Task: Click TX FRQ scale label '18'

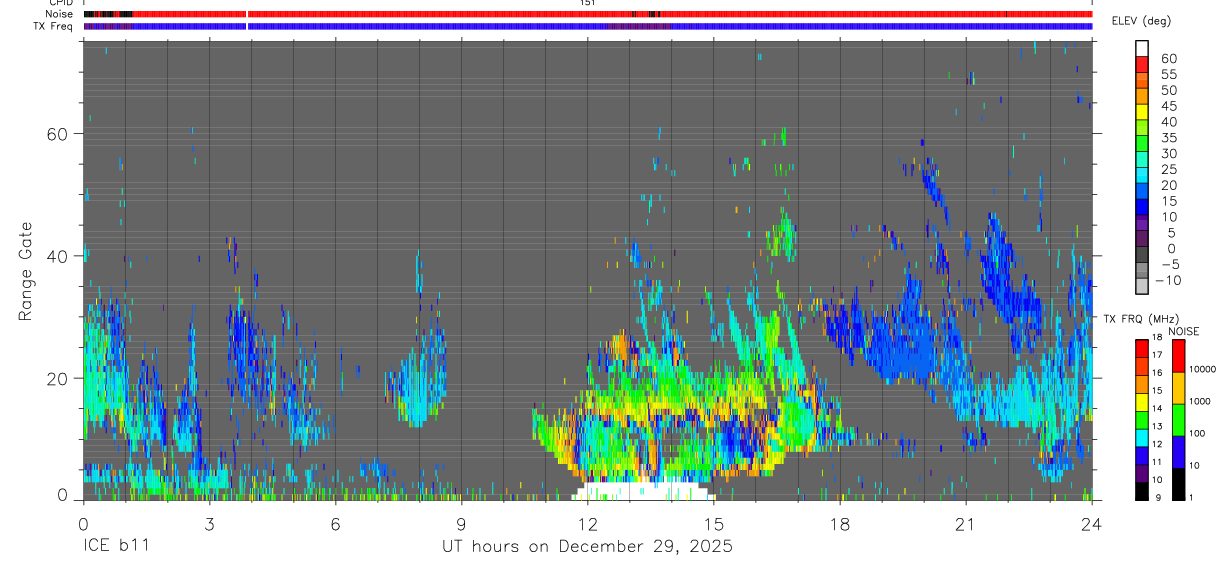Action: [x=1155, y=339]
